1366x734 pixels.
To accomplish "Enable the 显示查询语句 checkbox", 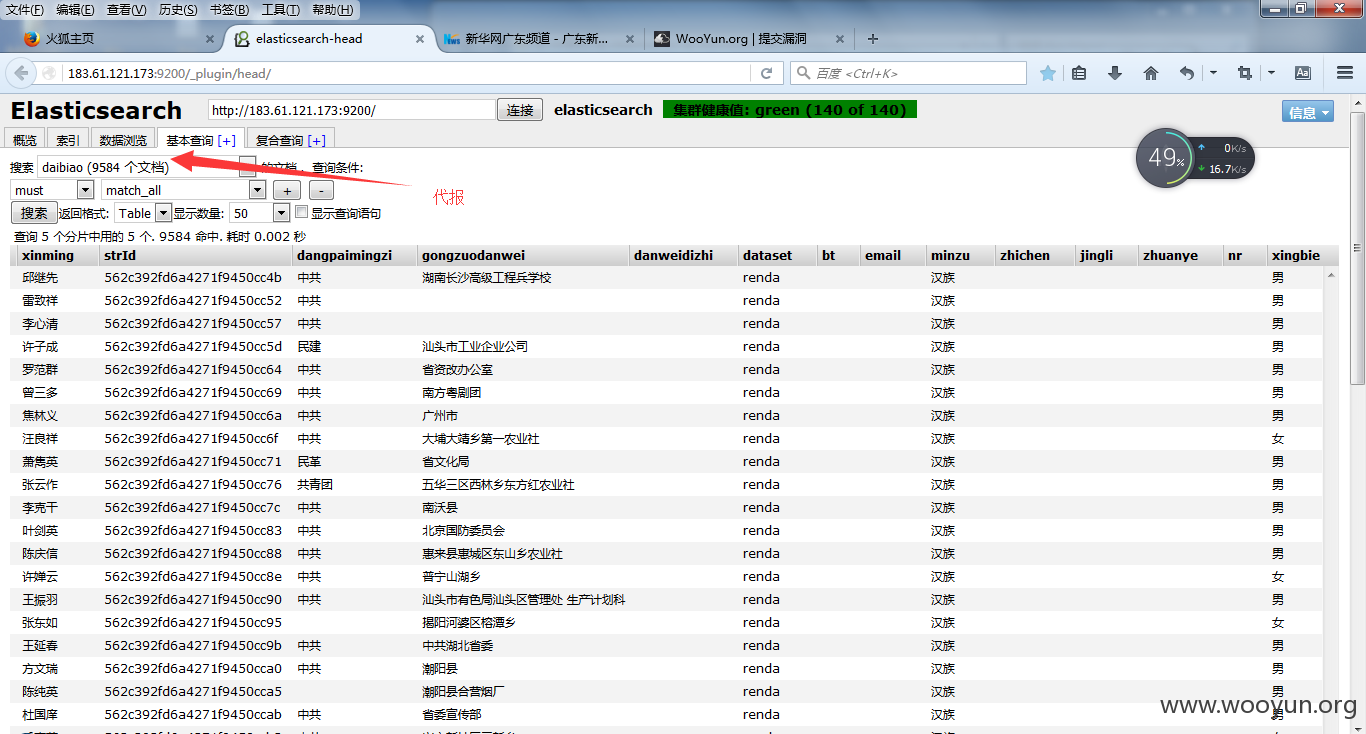I will click(301, 212).
